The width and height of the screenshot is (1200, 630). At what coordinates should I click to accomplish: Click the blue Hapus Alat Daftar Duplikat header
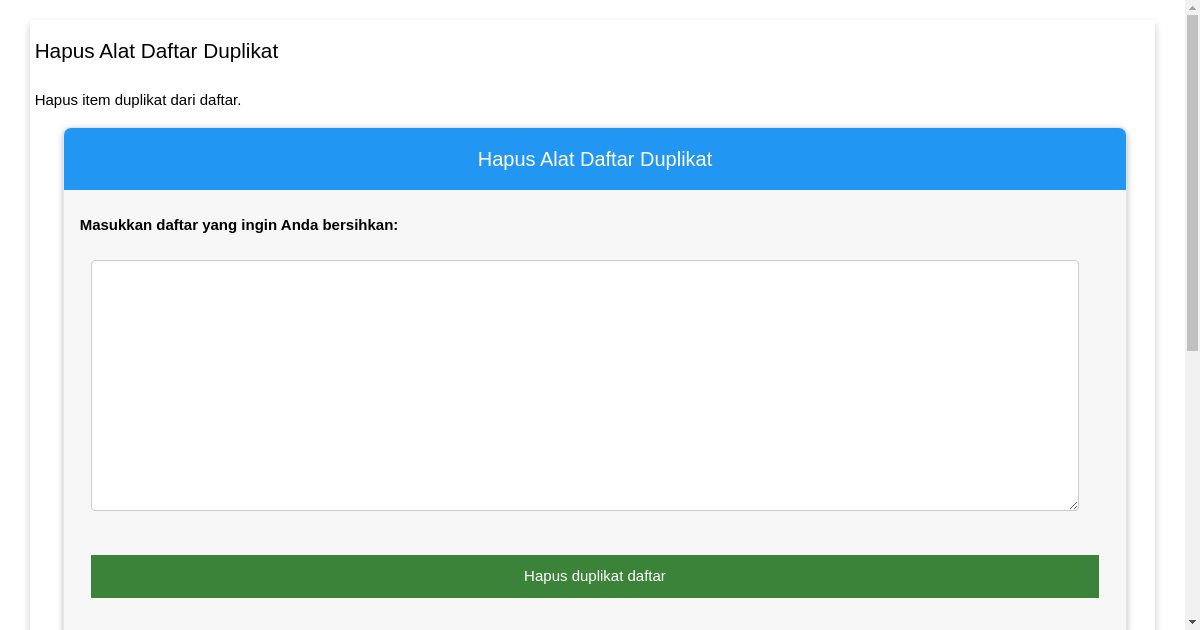(595, 158)
